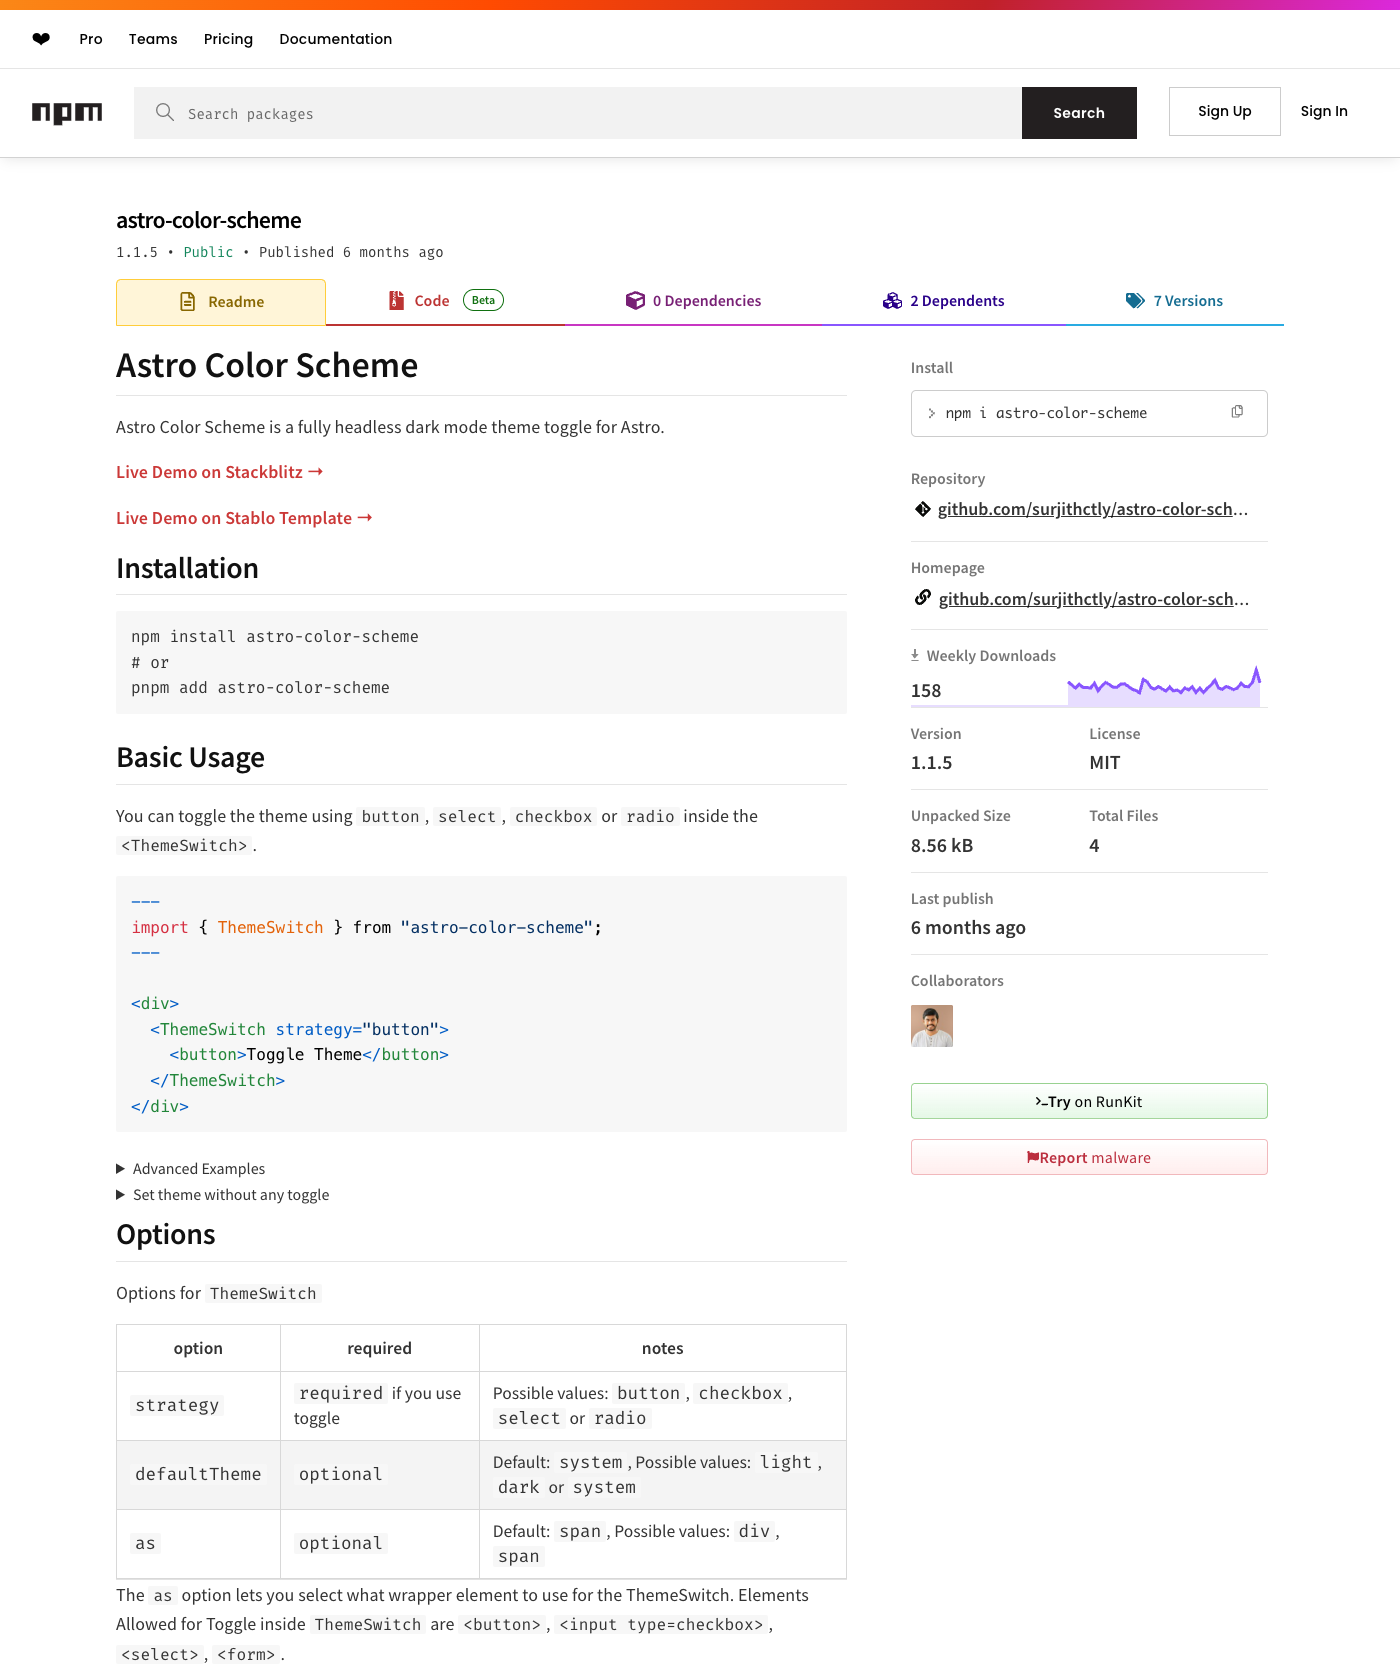Image resolution: width=1400 pixels, height=1680 pixels.
Task: Open the 7 Versions tab
Action: (x=1174, y=300)
